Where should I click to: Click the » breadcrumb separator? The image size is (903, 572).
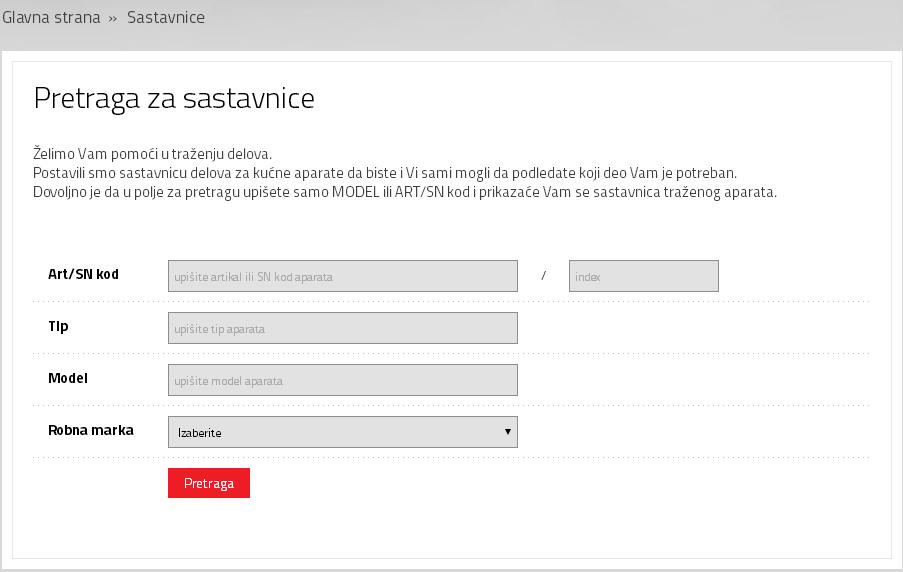pos(113,19)
